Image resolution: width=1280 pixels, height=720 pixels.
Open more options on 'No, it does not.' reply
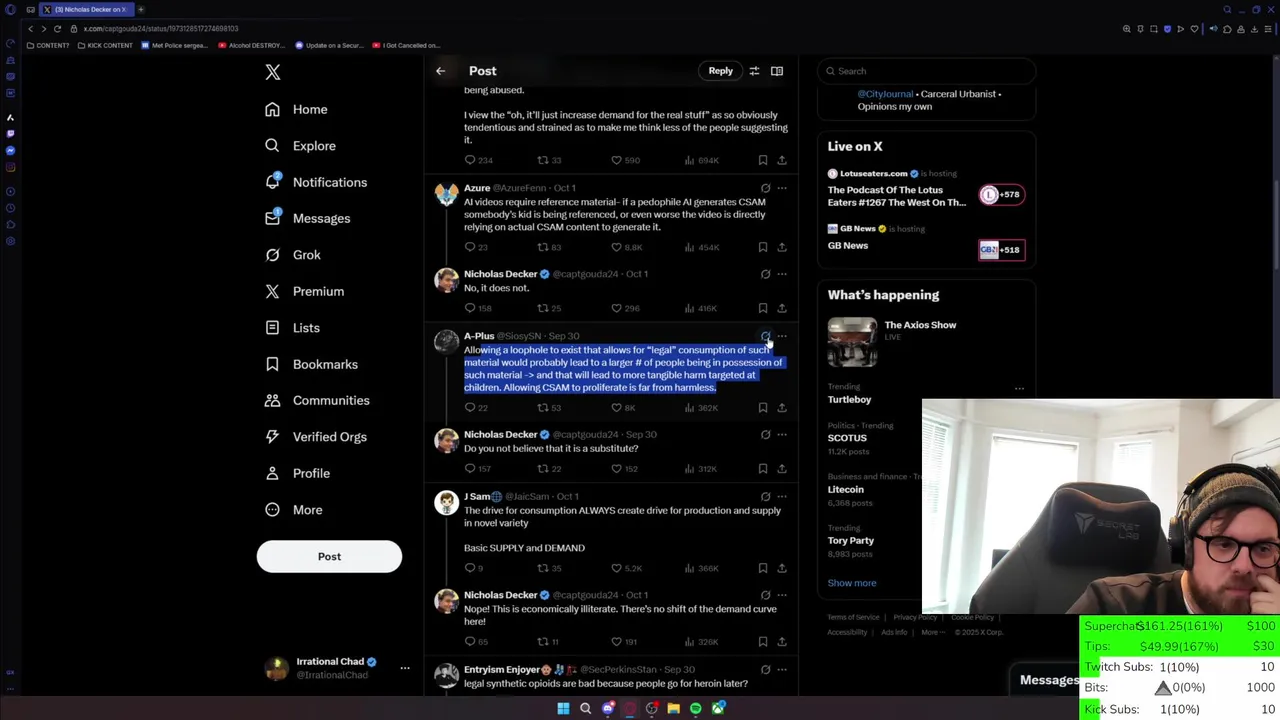pos(782,274)
